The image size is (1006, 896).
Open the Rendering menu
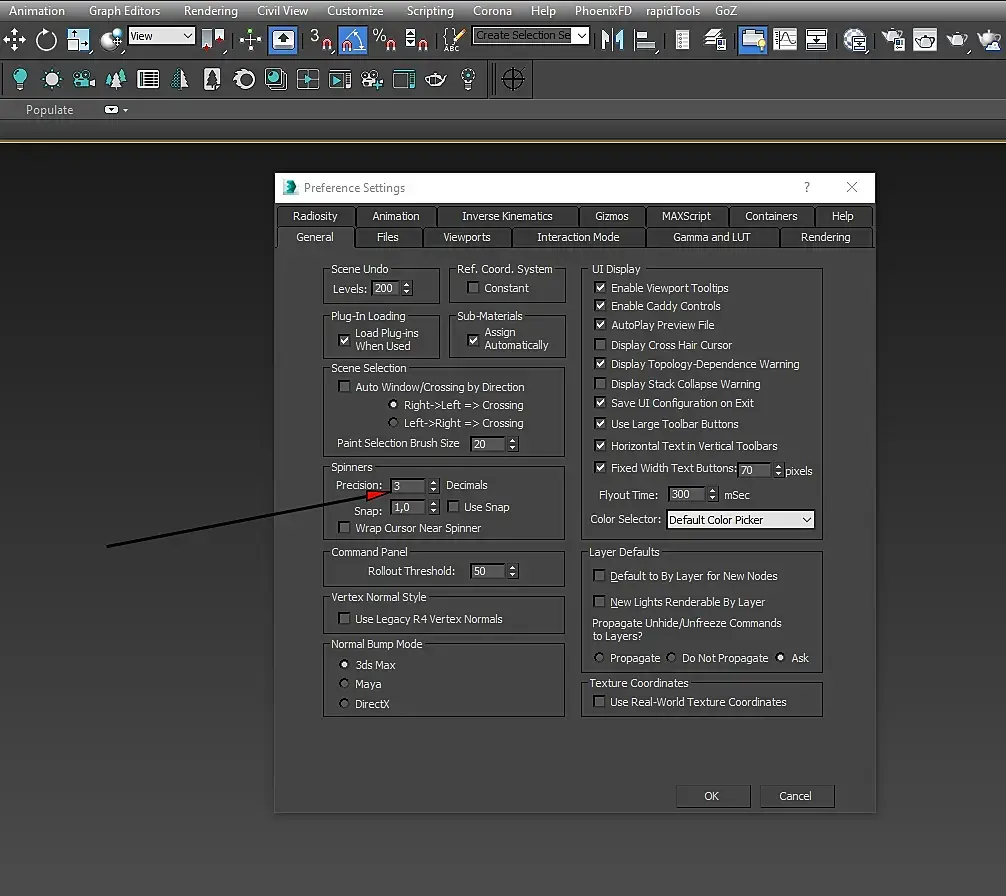(210, 11)
